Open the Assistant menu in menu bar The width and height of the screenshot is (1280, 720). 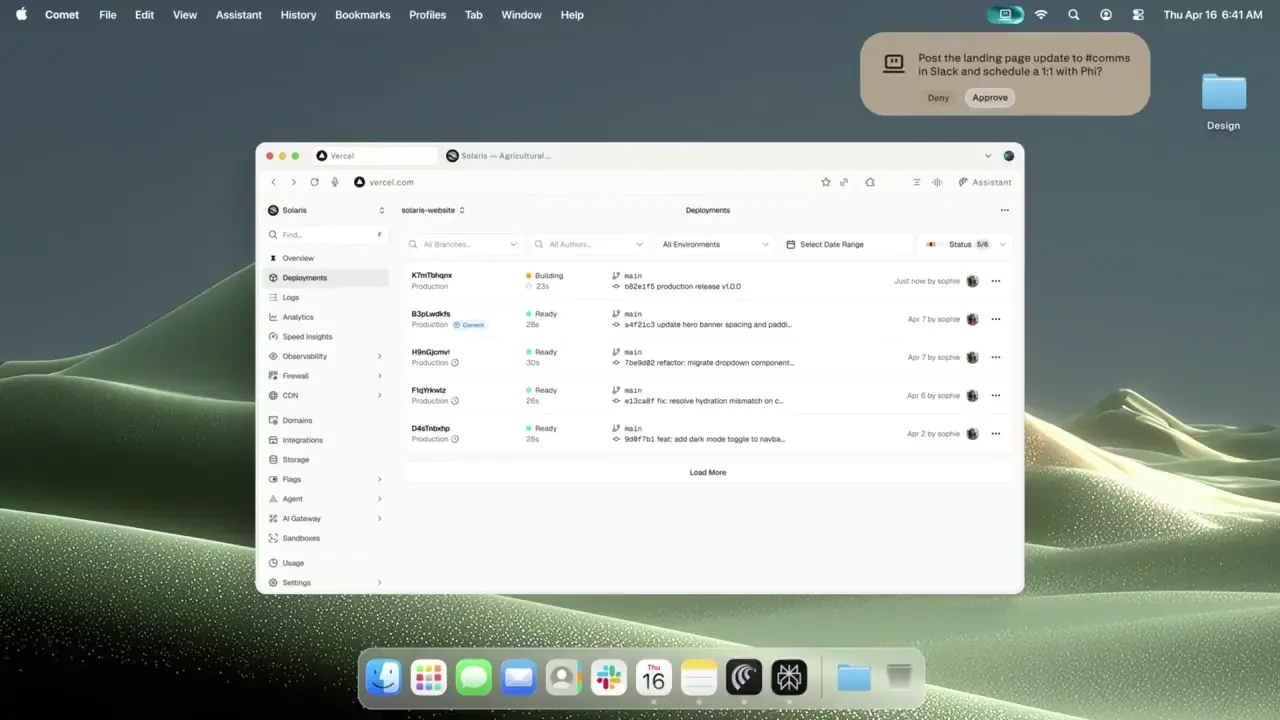tap(239, 15)
